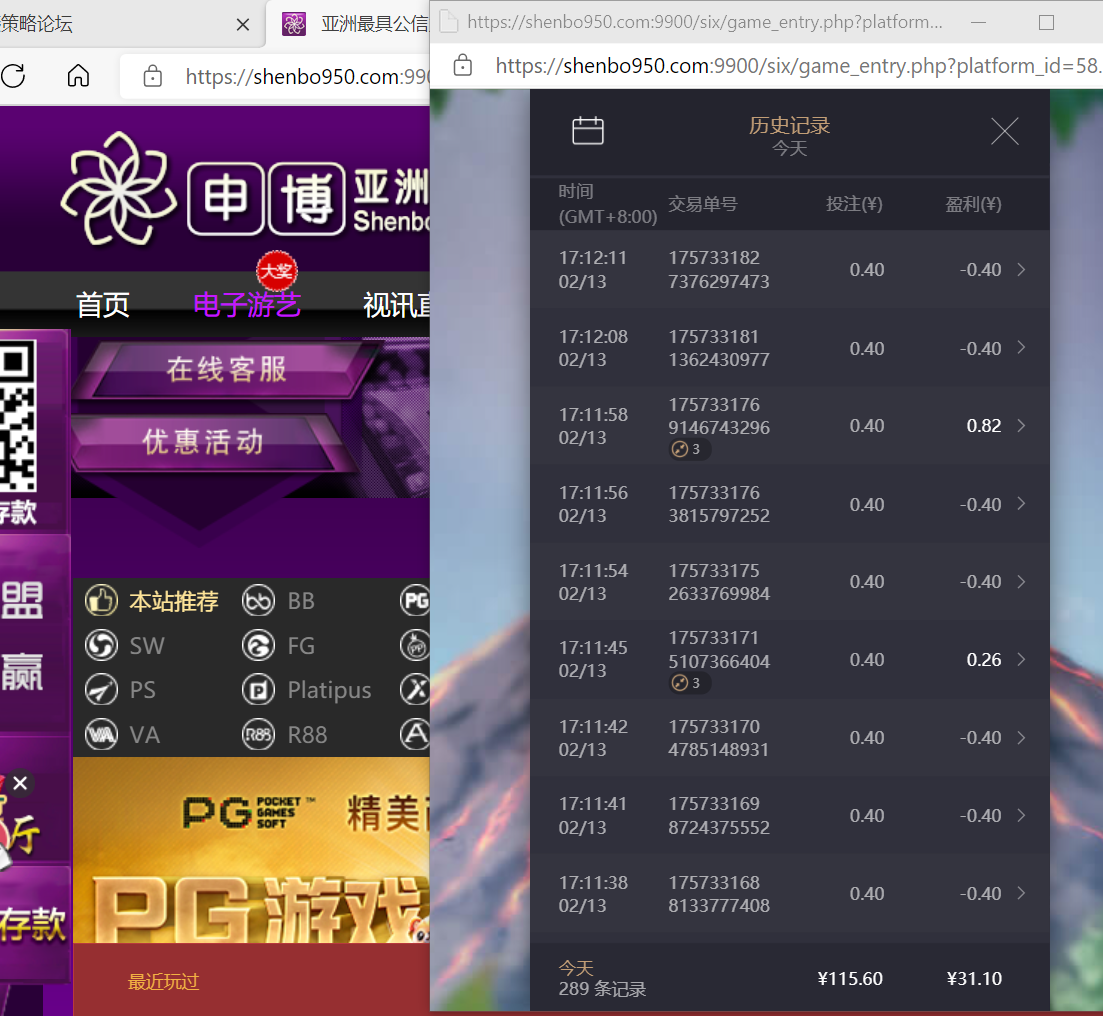Image resolution: width=1103 pixels, height=1016 pixels.
Task: Click the PG Pocket Games Soft banner
Action: pos(251,850)
